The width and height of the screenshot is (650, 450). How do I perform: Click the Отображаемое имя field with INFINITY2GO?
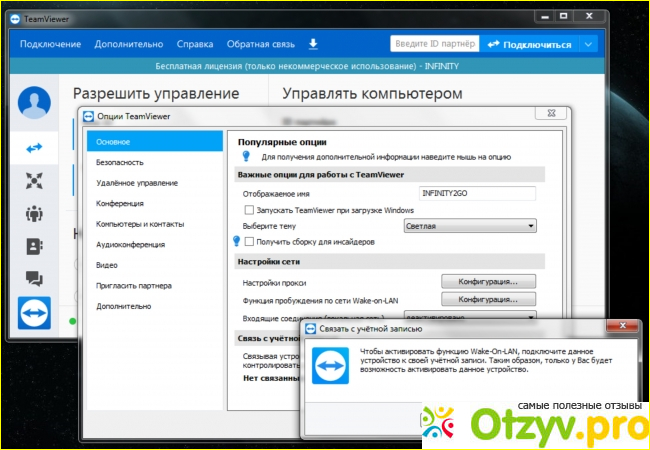(476, 193)
